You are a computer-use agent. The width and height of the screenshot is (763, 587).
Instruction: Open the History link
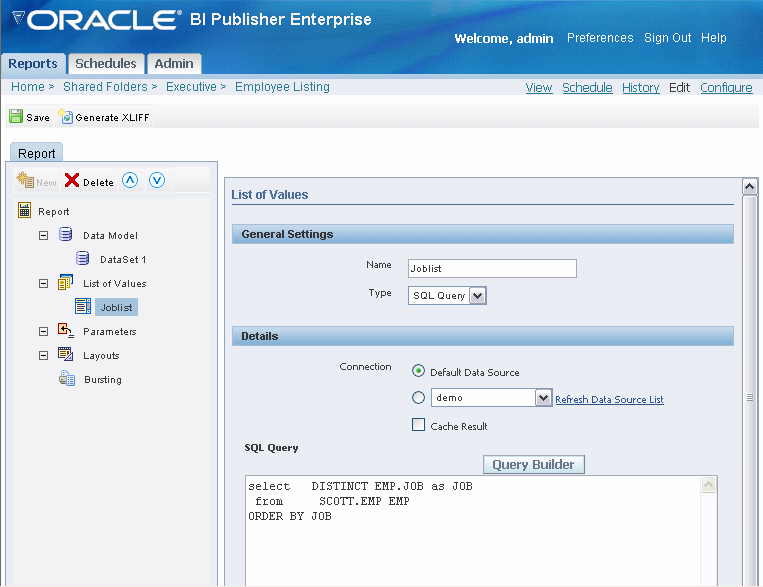tap(640, 88)
